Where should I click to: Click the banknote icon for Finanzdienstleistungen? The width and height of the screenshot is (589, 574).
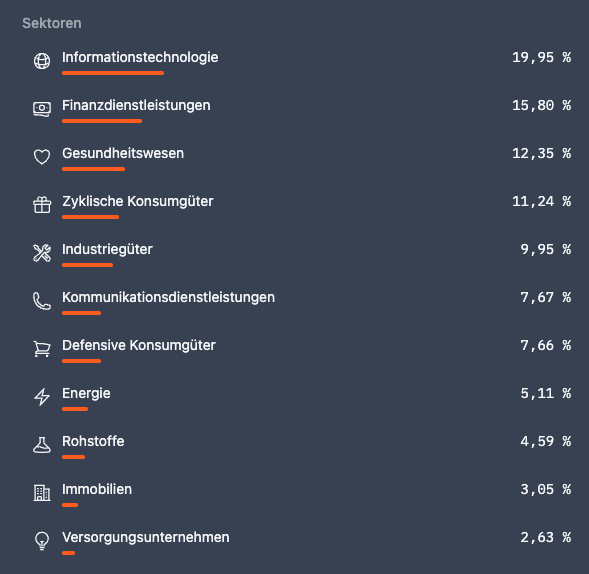pos(42,109)
